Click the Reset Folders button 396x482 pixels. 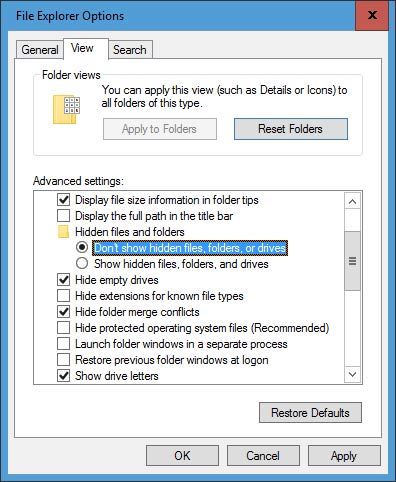click(291, 129)
